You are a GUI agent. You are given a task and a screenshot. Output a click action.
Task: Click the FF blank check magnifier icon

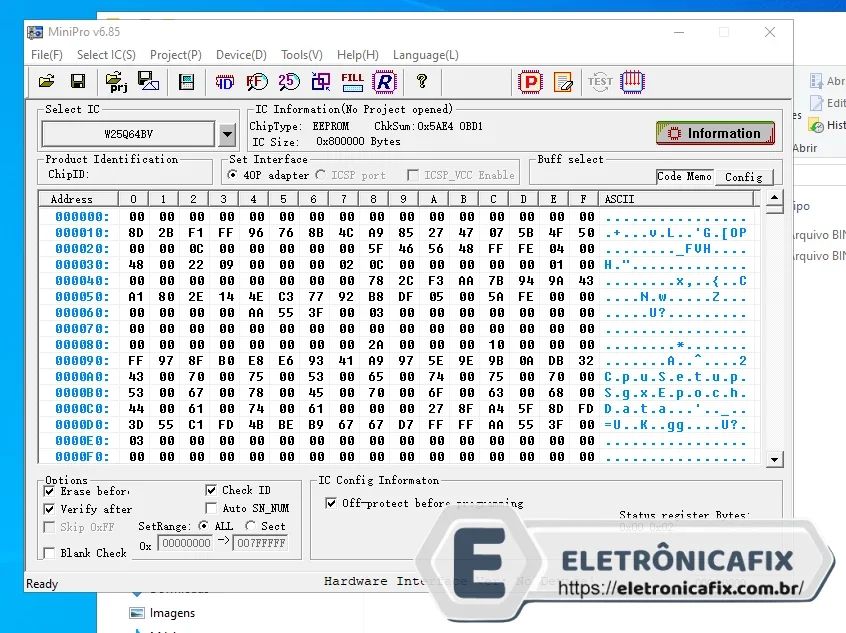(257, 82)
